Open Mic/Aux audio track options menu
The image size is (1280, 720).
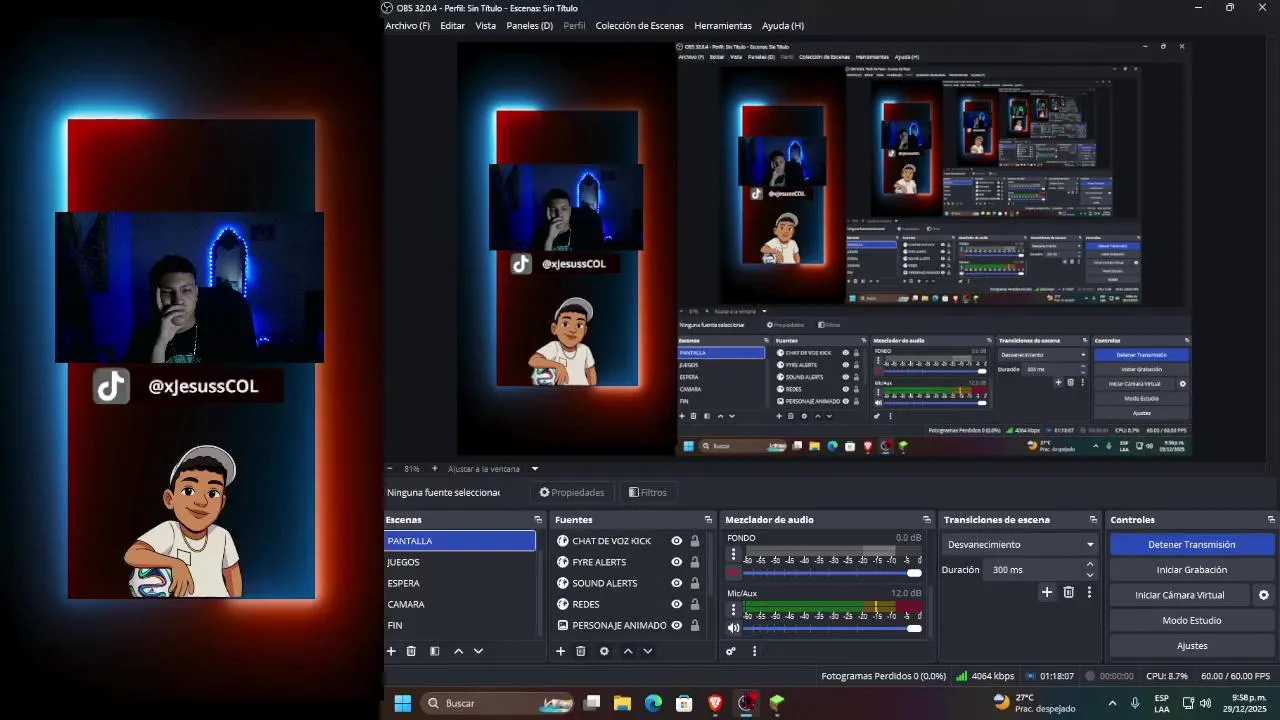point(733,609)
